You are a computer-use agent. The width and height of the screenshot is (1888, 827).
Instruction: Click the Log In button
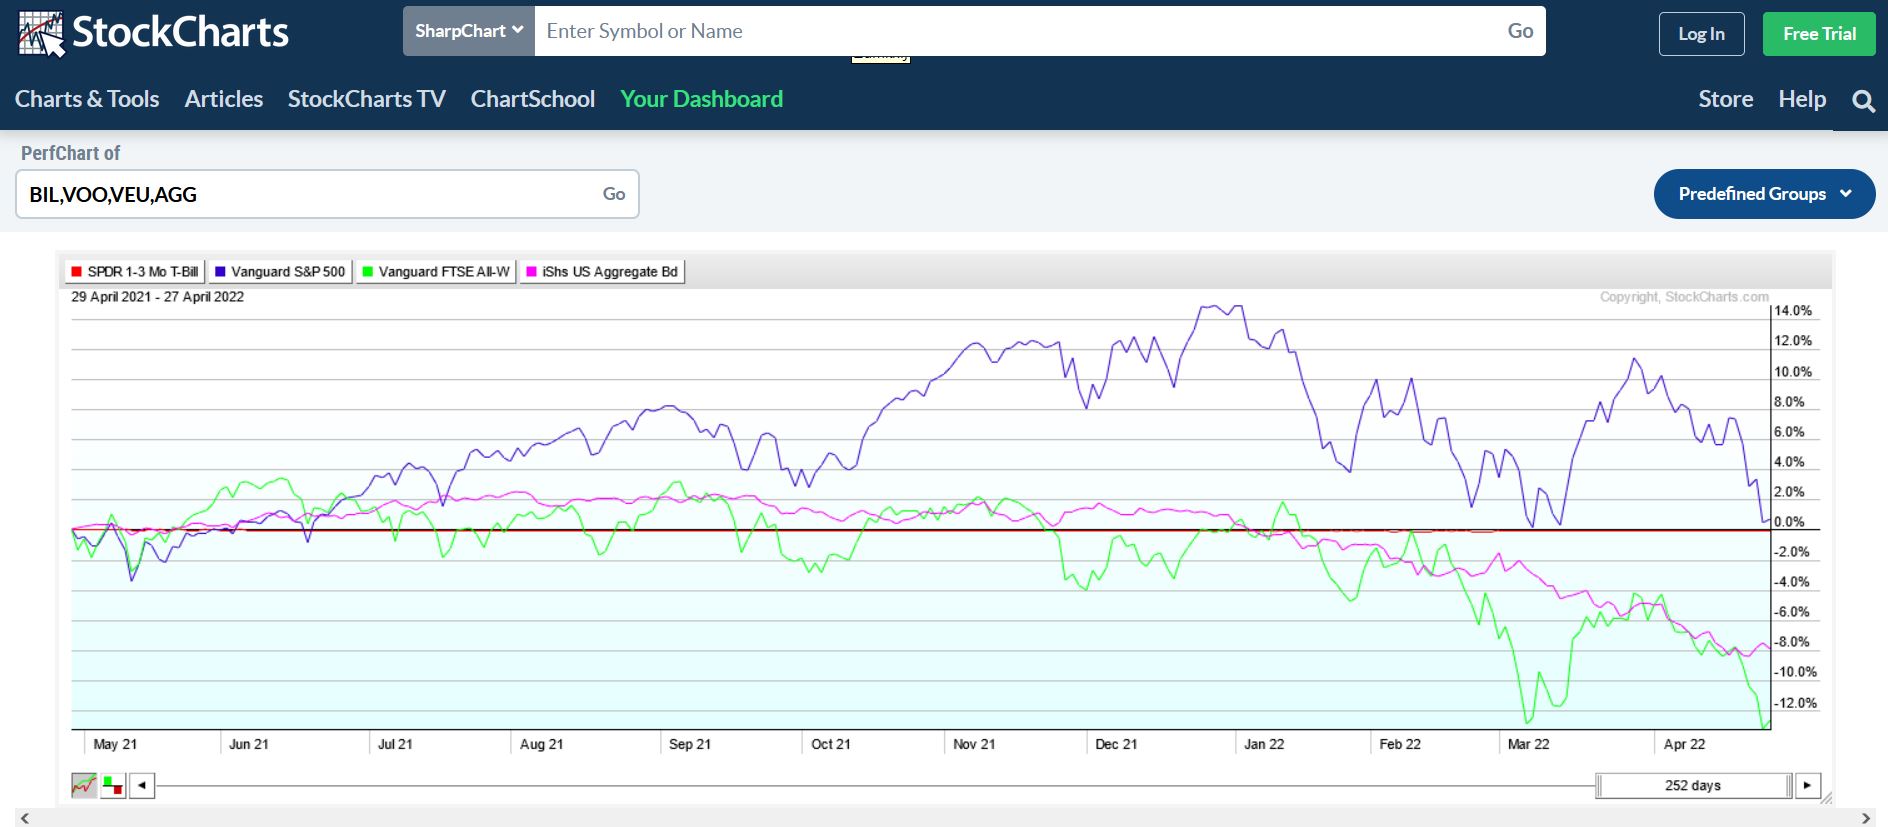[x=1701, y=34]
